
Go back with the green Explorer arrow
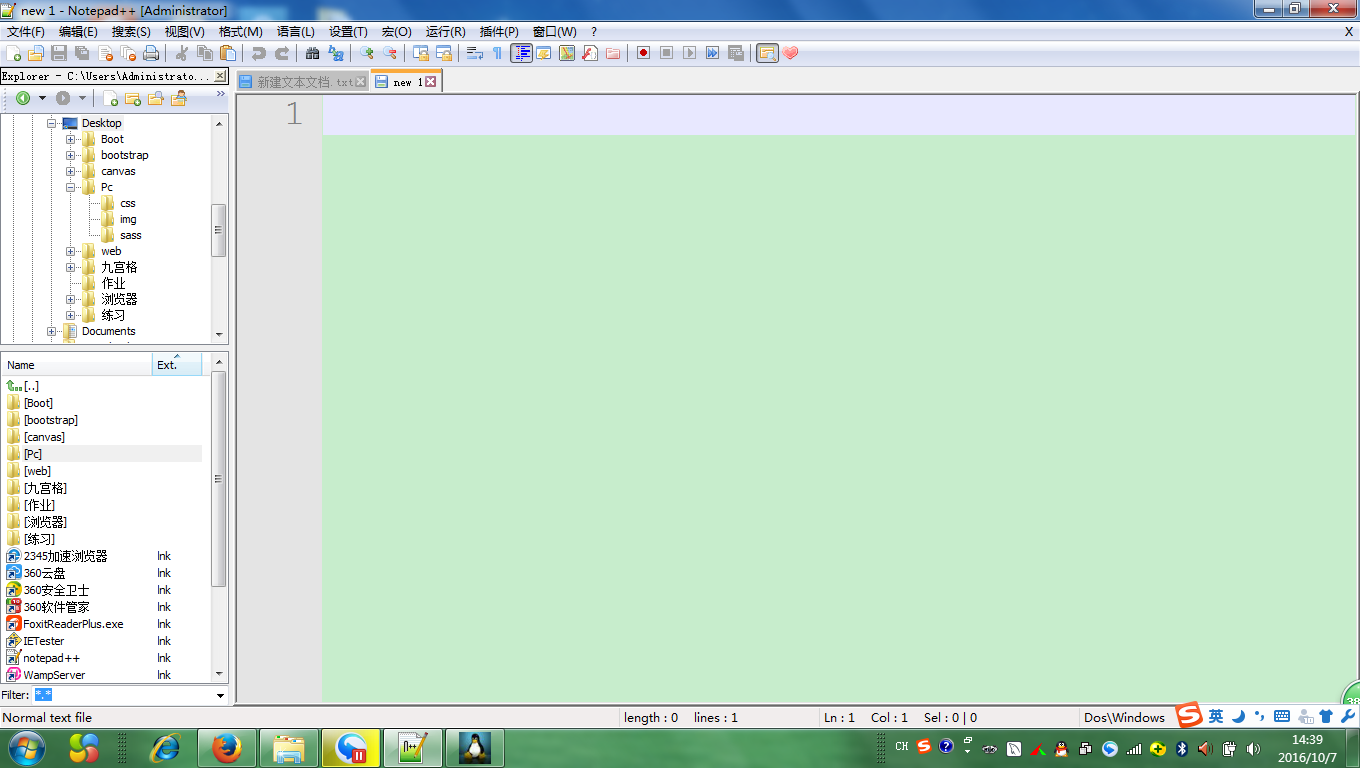pyautogui.click(x=22, y=98)
